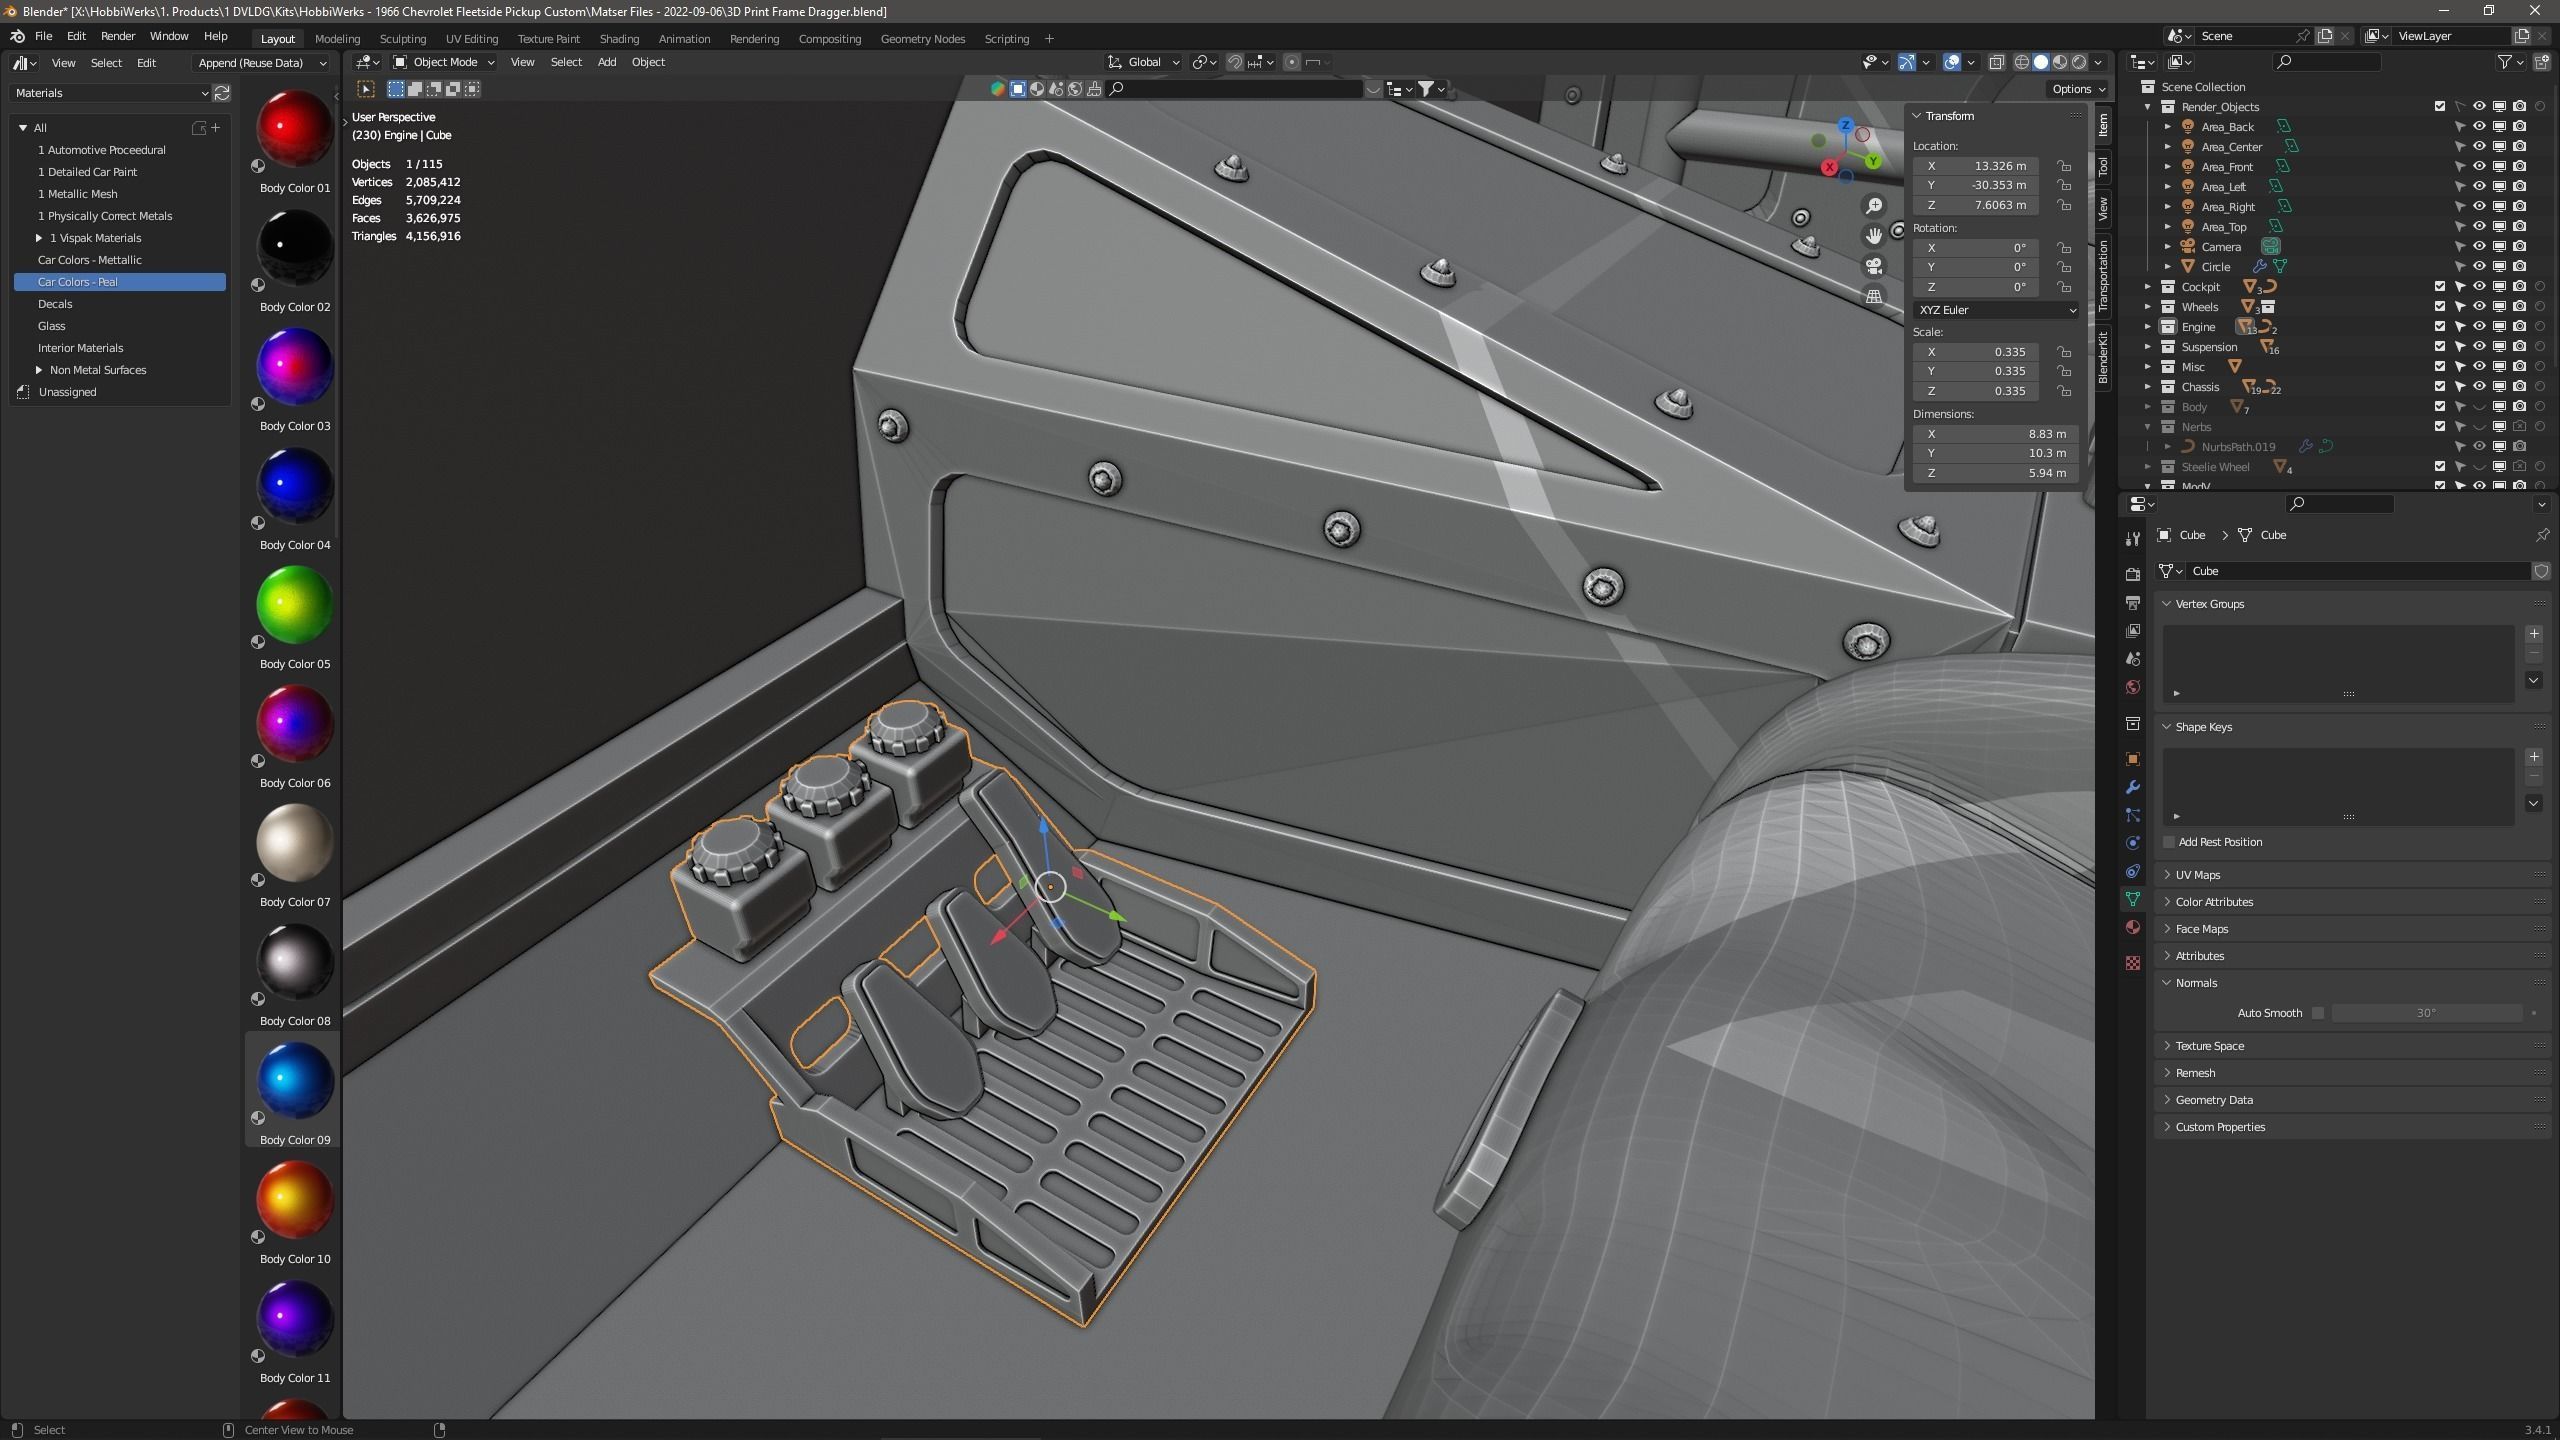The image size is (2560, 1440).
Task: Select the Decals asset catalog
Action: tap(55, 304)
